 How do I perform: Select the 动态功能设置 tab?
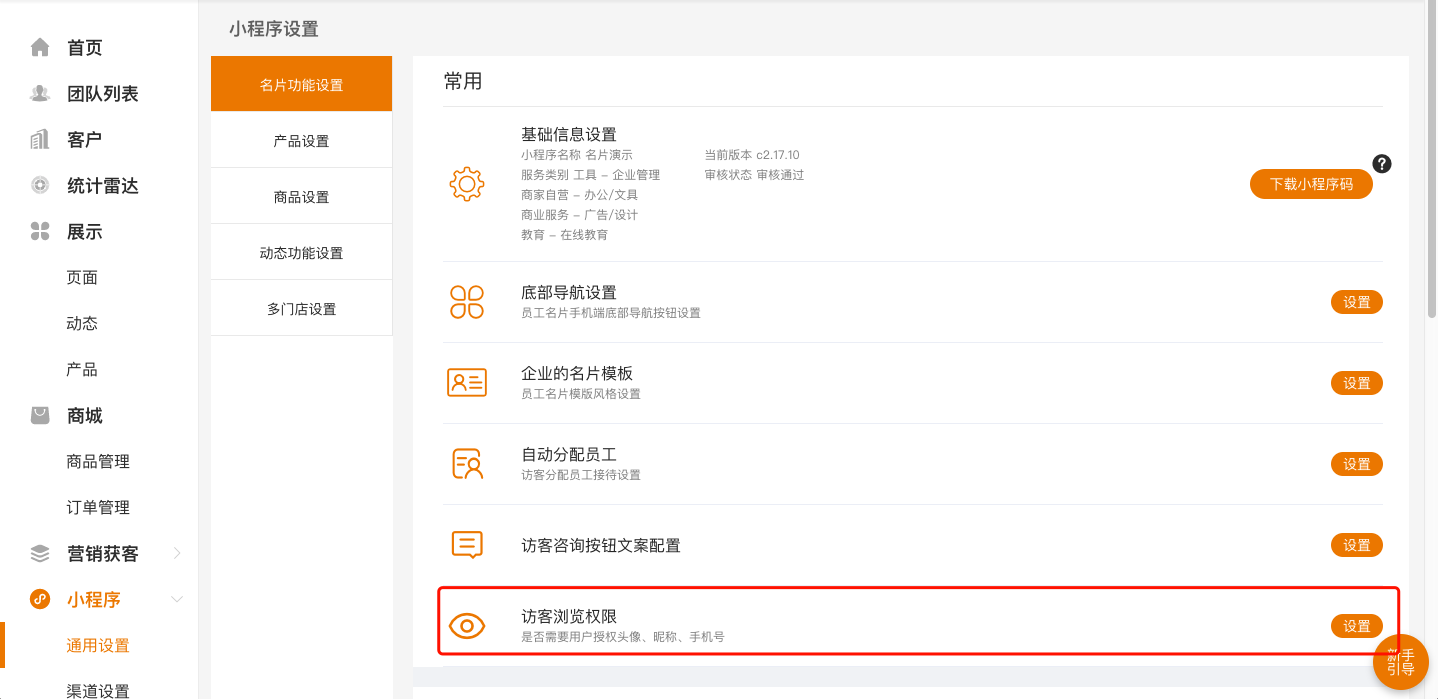pyautogui.click(x=301, y=253)
